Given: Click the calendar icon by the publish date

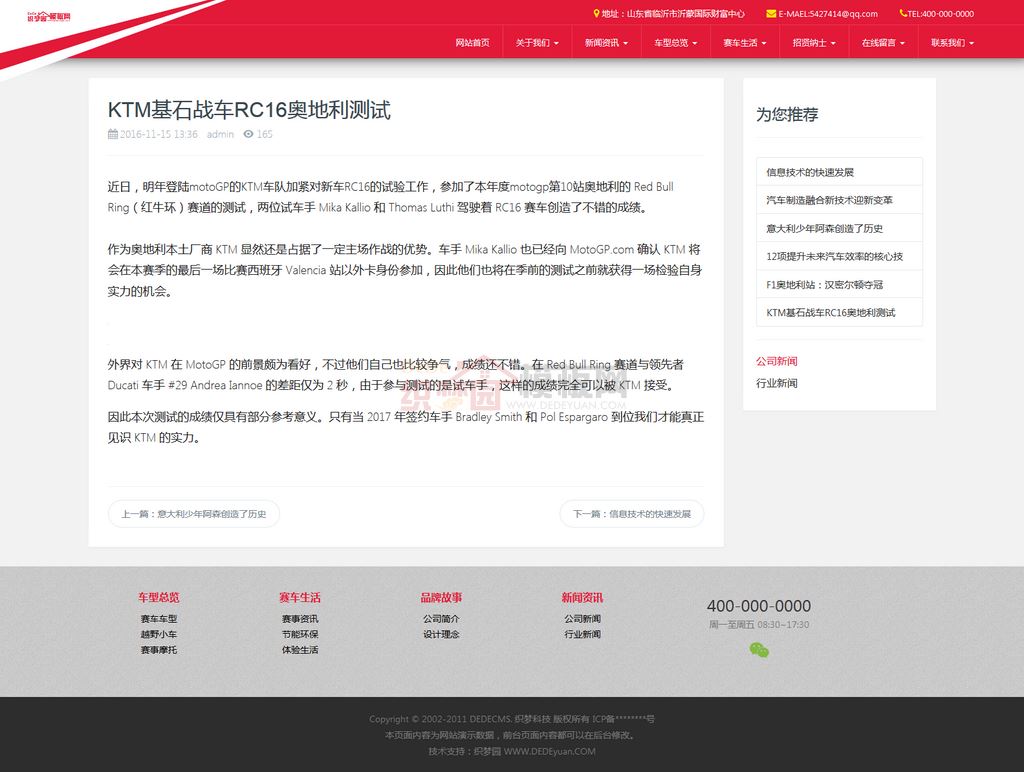Looking at the screenshot, I should [x=113, y=134].
